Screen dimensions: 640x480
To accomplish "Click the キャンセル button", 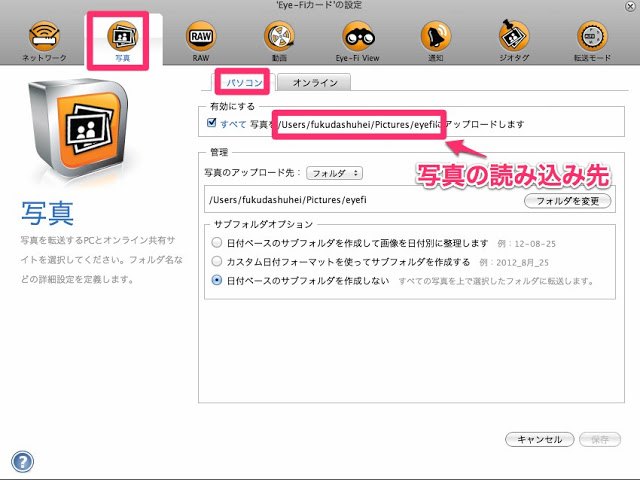I will [x=540, y=440].
